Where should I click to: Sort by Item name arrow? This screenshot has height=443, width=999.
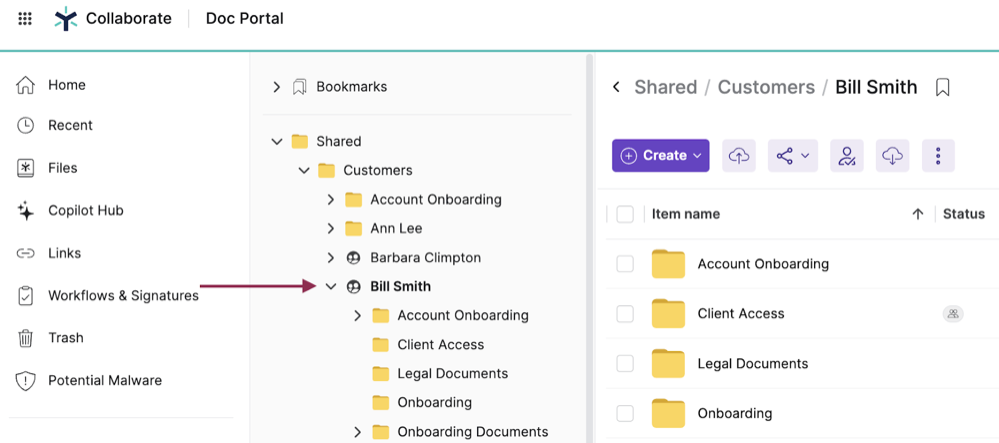(917, 214)
